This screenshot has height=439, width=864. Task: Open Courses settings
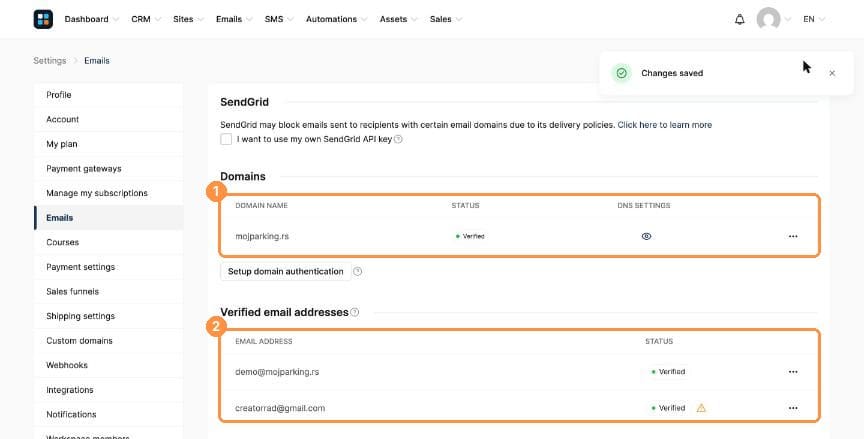[109, 242]
